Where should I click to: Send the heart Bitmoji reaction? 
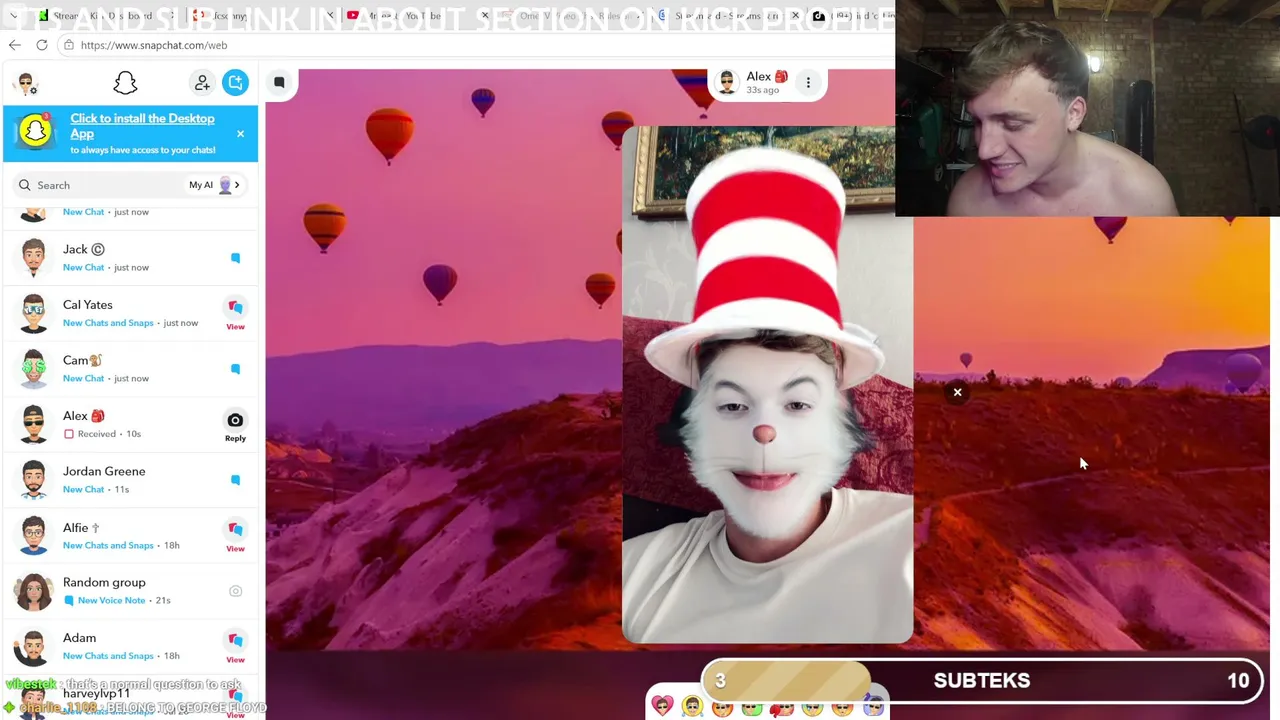(662, 706)
